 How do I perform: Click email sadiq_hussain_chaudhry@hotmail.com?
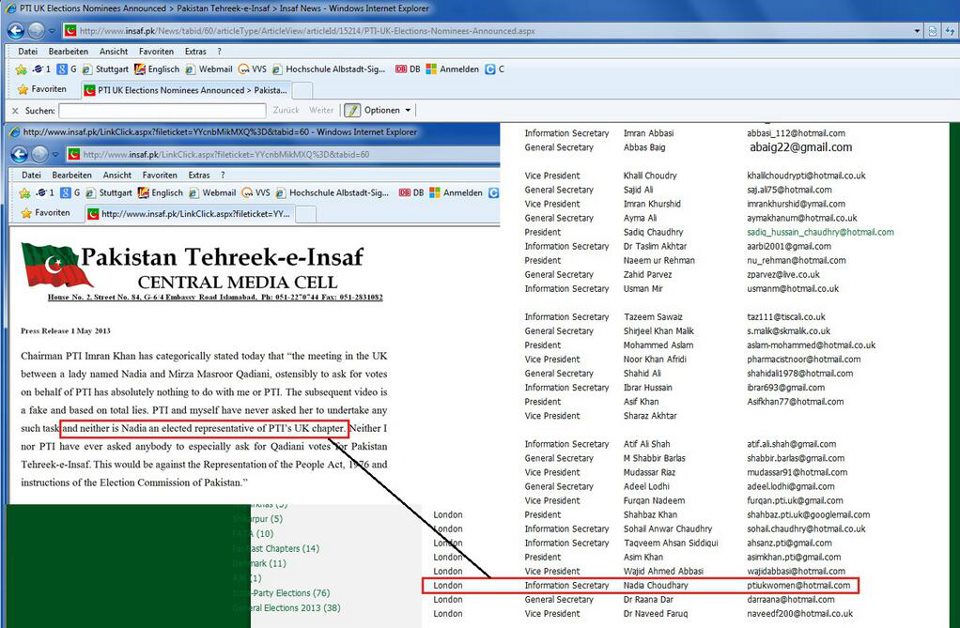coord(820,232)
